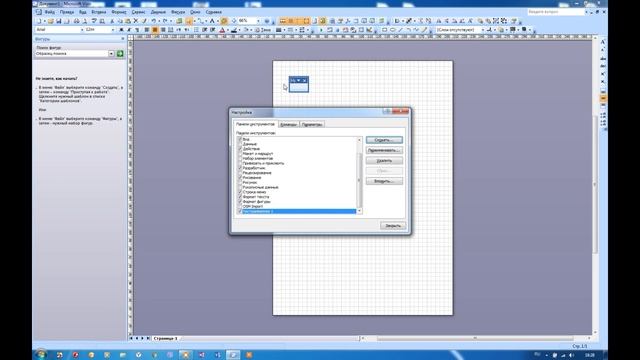Toggle Bold formatting
This screenshot has width=640, height=360.
click(121, 30)
